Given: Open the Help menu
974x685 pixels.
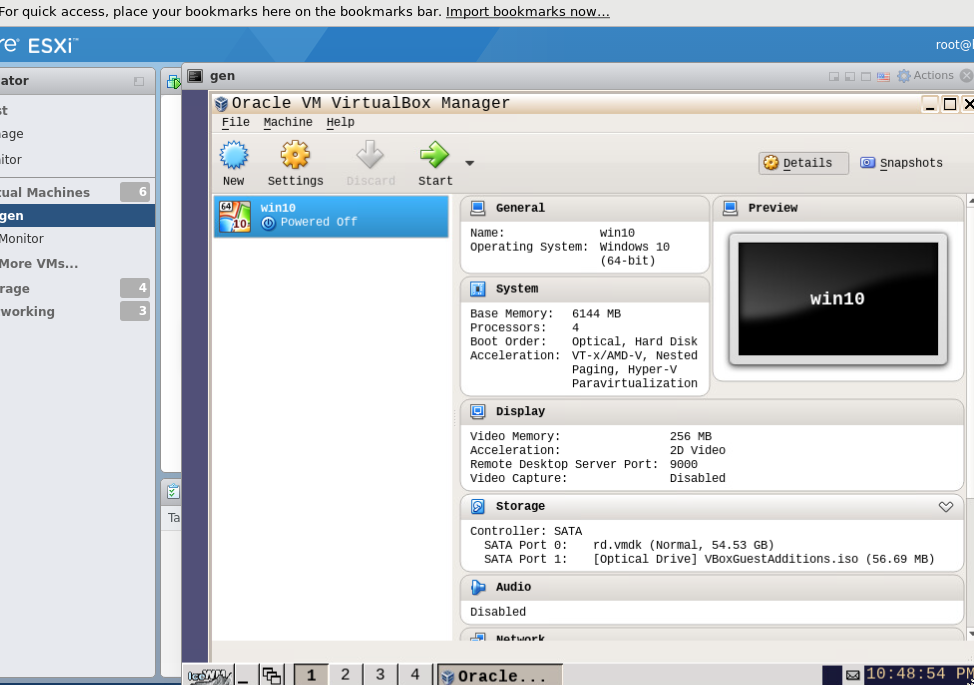Looking at the screenshot, I should 340,122.
